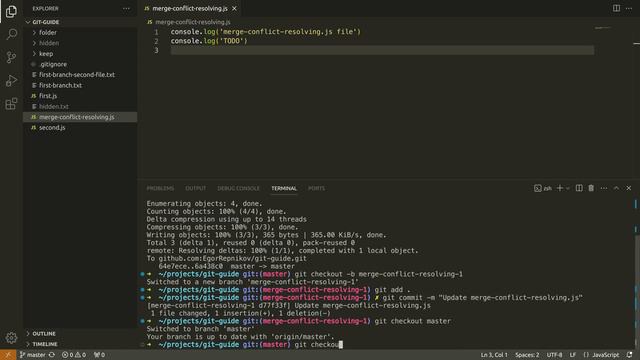The width and height of the screenshot is (640, 360).
Task: Click the master branch in status bar
Action: (x=33, y=355)
